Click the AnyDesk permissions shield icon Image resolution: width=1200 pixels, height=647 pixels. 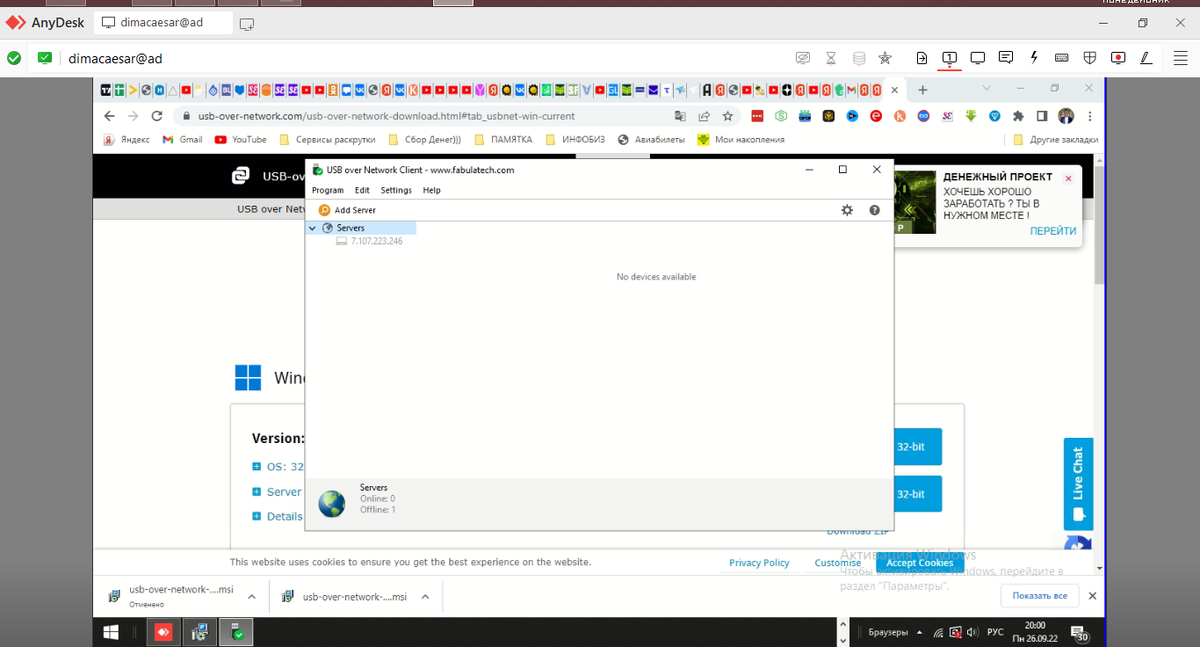coord(1090,58)
